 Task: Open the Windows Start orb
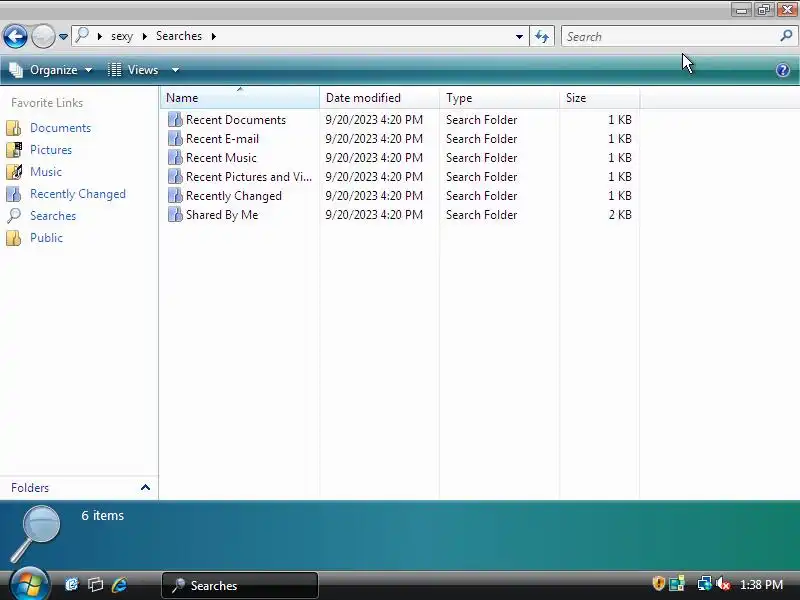point(29,584)
